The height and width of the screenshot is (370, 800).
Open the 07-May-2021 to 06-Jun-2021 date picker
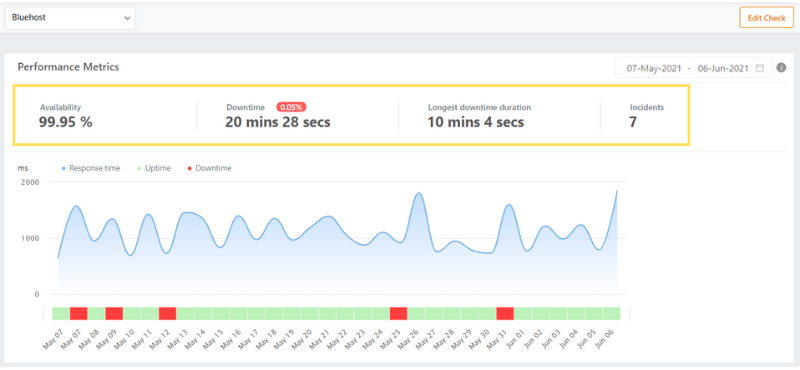click(x=694, y=68)
